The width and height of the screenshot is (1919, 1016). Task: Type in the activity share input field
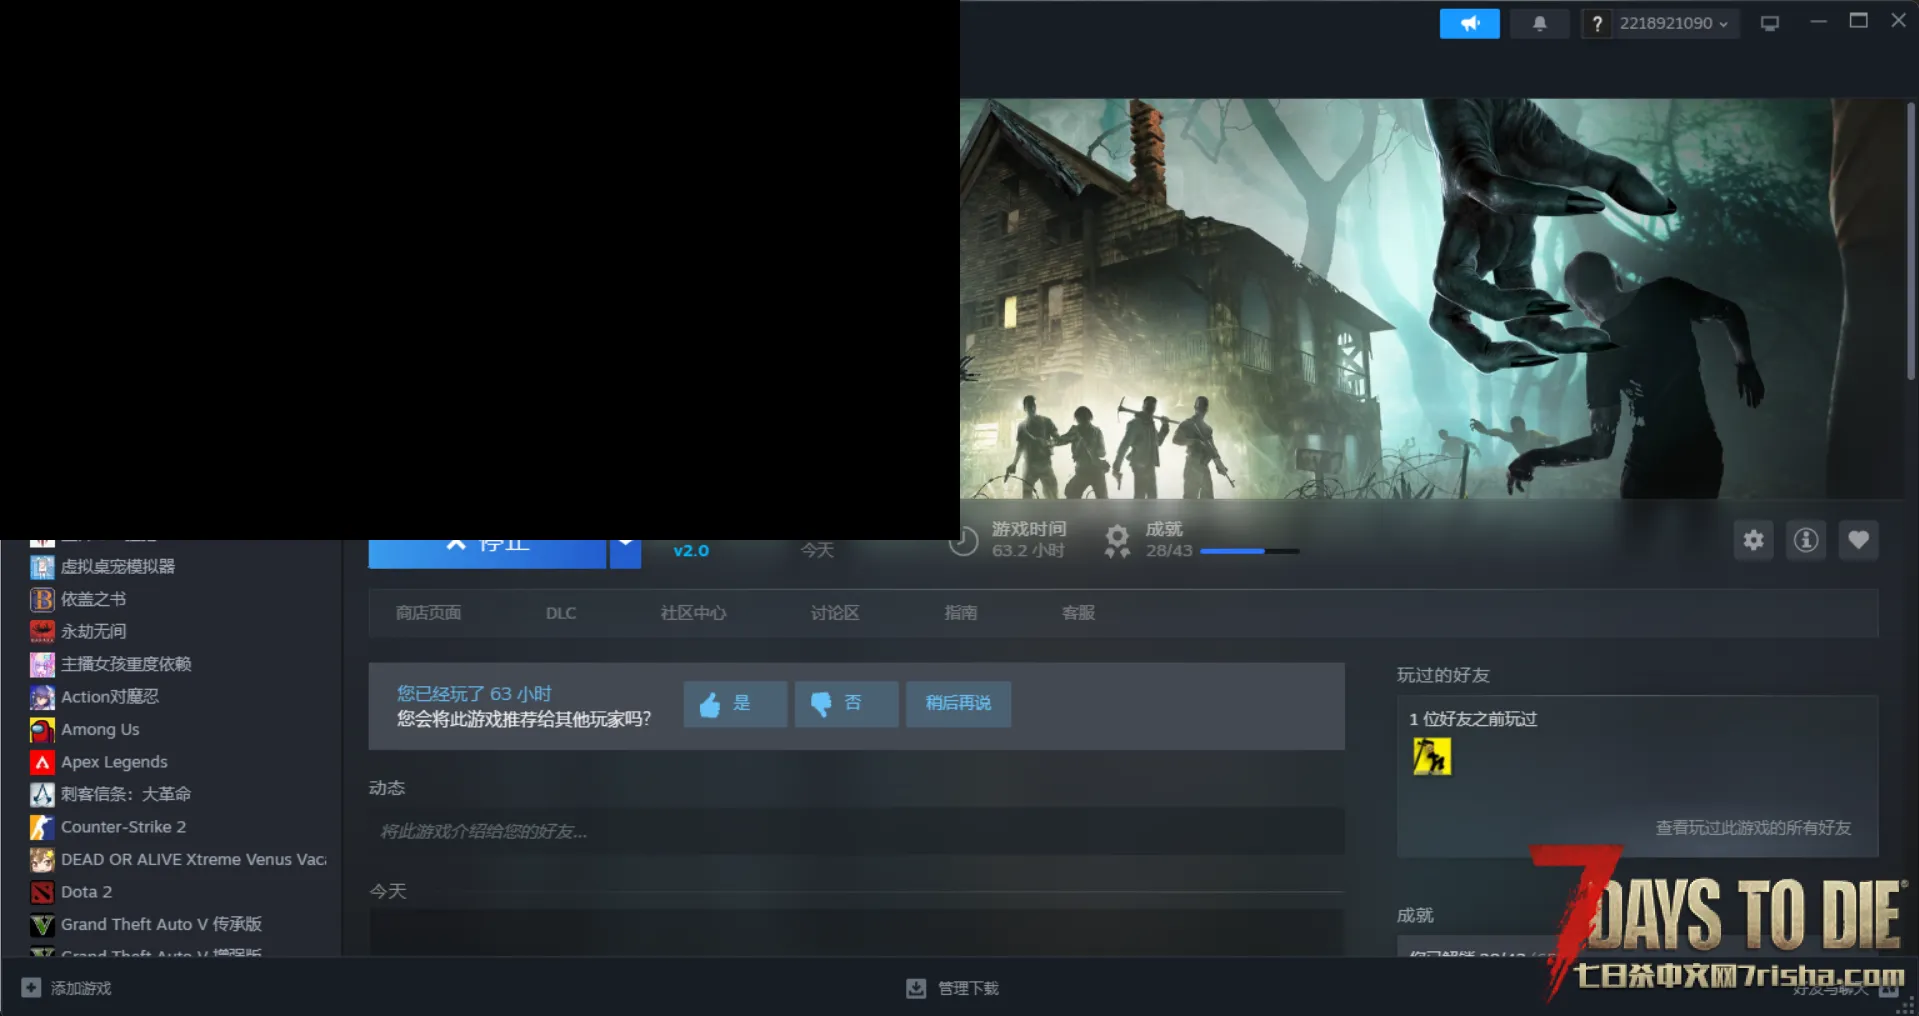[x=855, y=831]
